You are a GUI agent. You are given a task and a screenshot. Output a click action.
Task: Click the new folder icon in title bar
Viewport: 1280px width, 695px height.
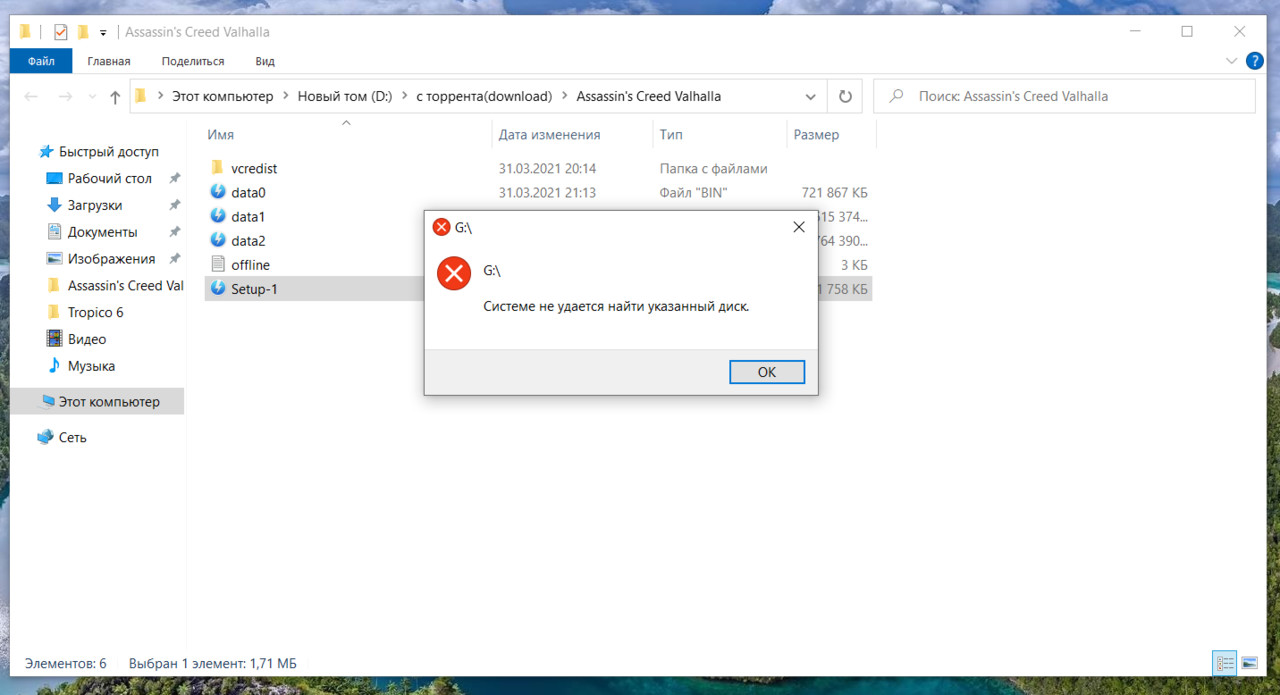(83, 32)
